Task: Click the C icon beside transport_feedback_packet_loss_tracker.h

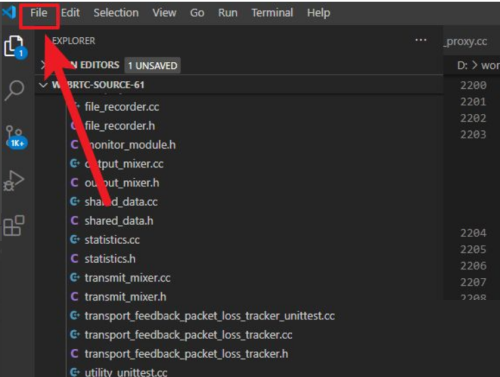Action: (75, 353)
